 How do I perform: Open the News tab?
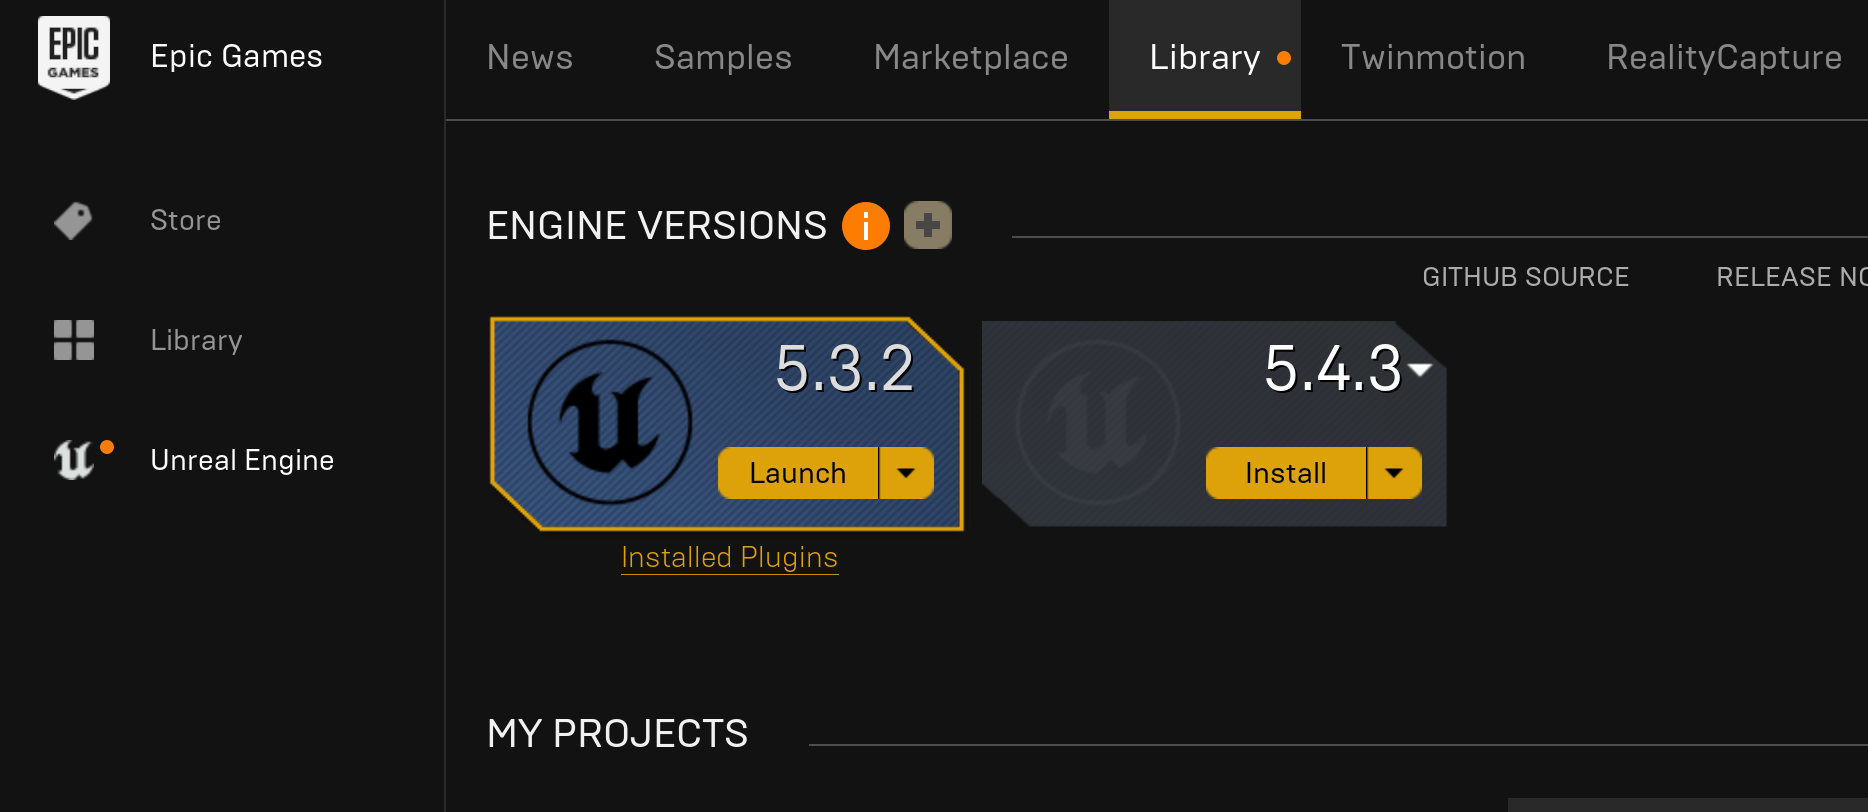coord(530,58)
